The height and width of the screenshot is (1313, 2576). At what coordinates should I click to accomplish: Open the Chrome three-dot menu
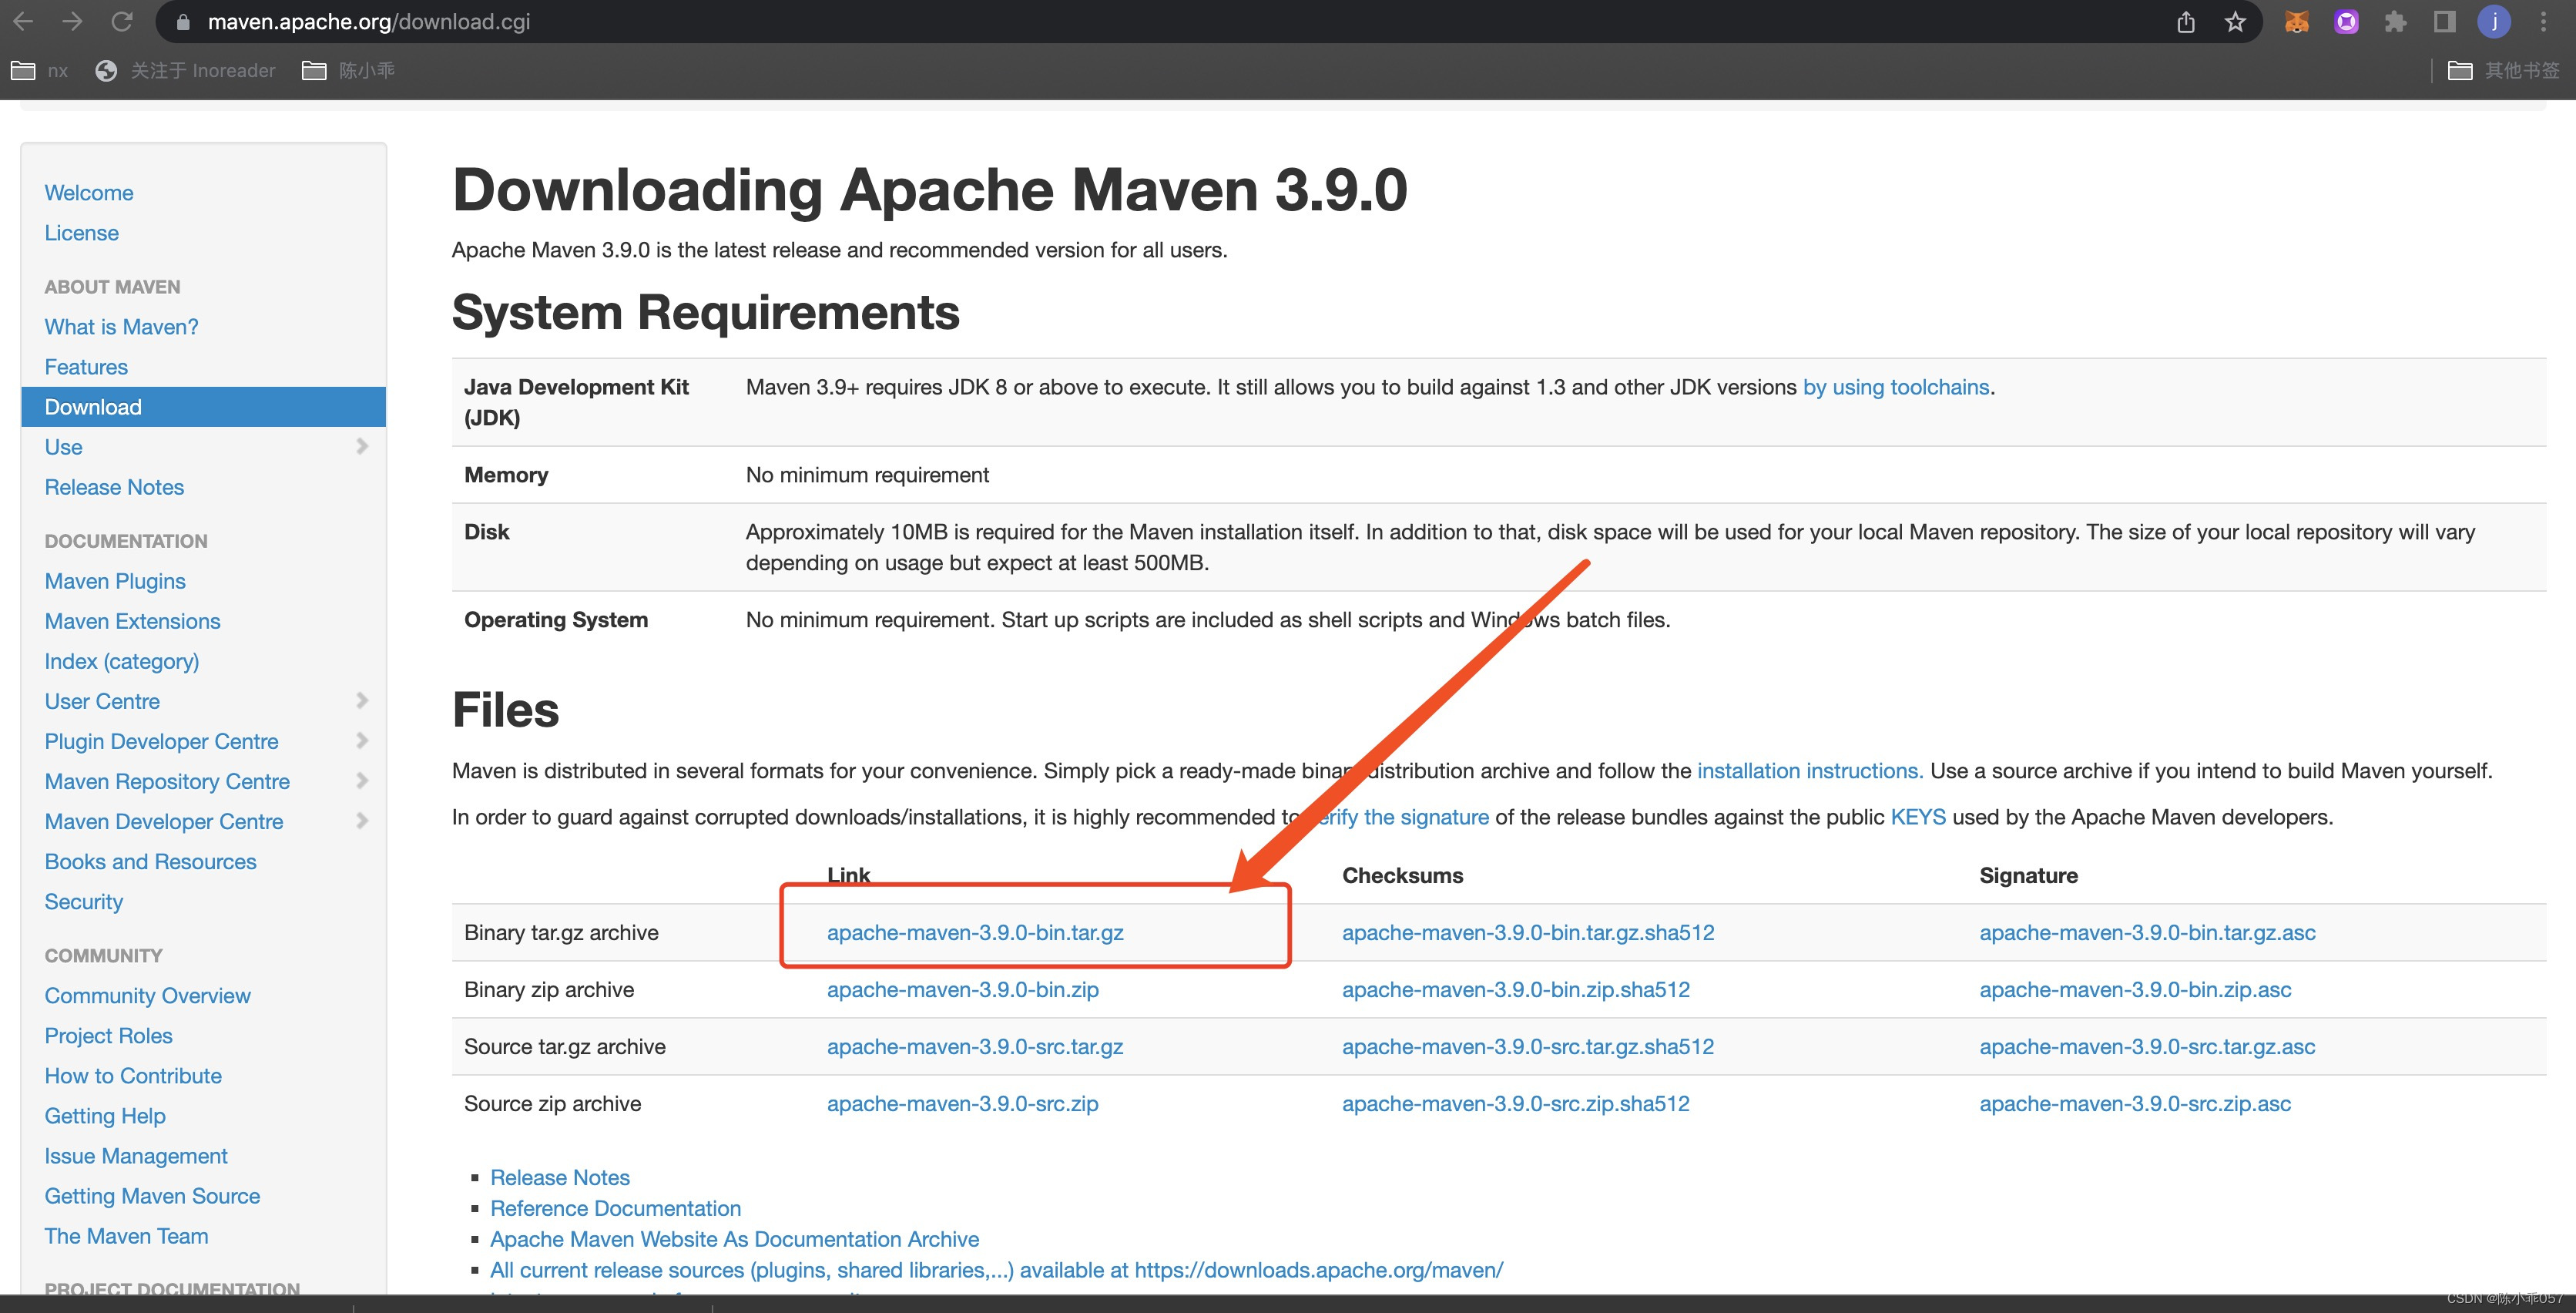coord(2544,21)
